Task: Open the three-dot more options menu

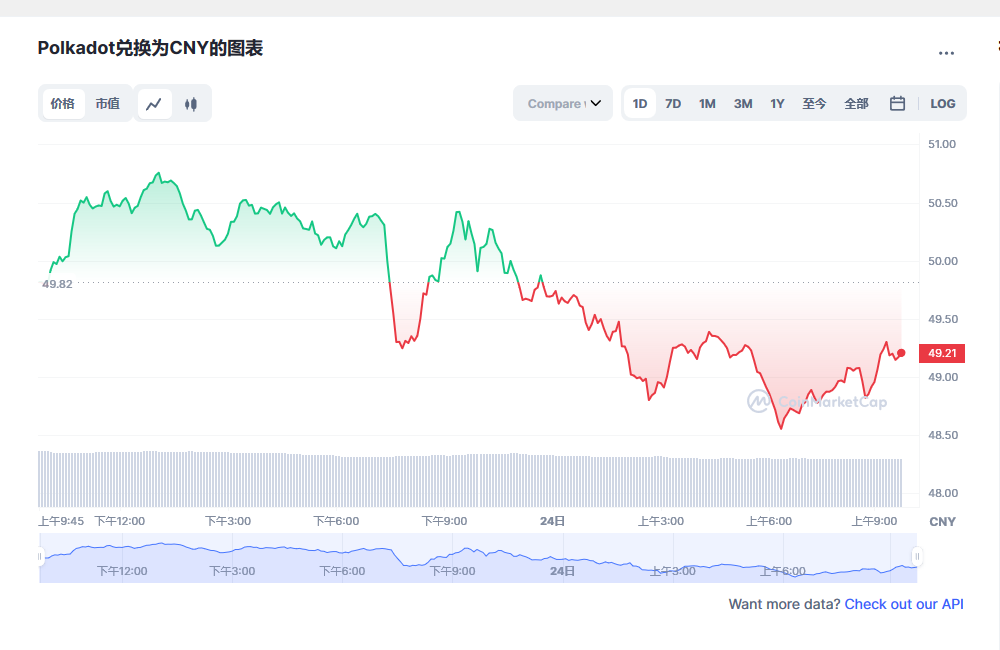Action: [946, 53]
